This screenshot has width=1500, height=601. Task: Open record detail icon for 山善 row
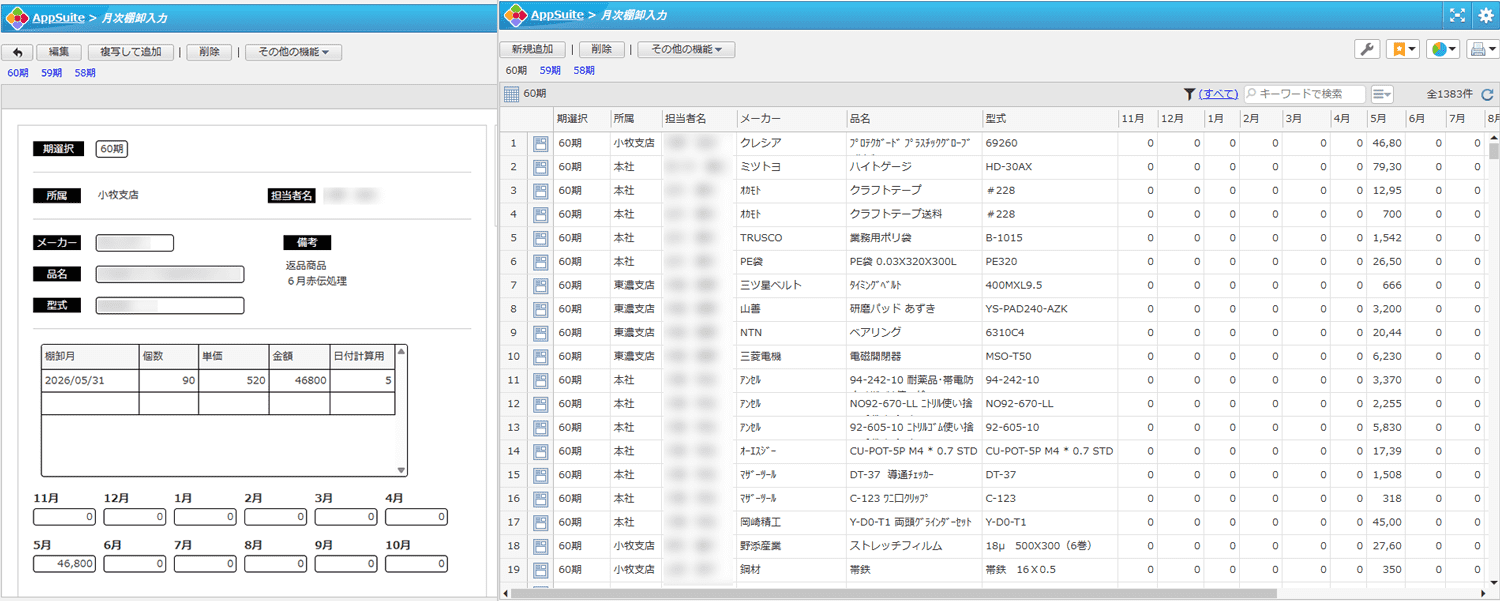click(x=540, y=309)
